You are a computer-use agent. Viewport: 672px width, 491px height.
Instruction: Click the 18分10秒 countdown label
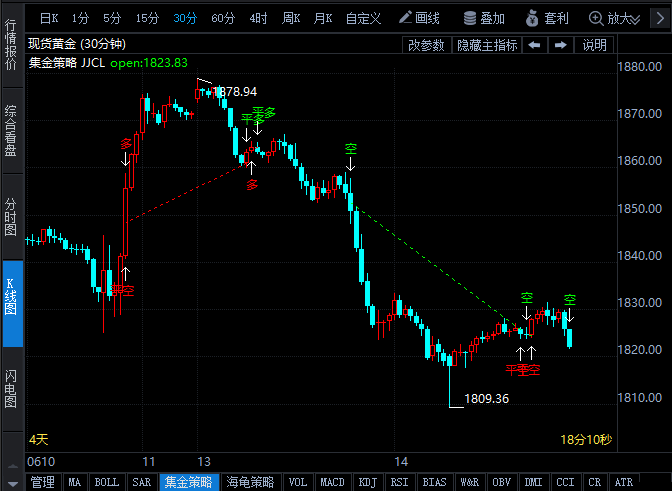click(x=586, y=440)
